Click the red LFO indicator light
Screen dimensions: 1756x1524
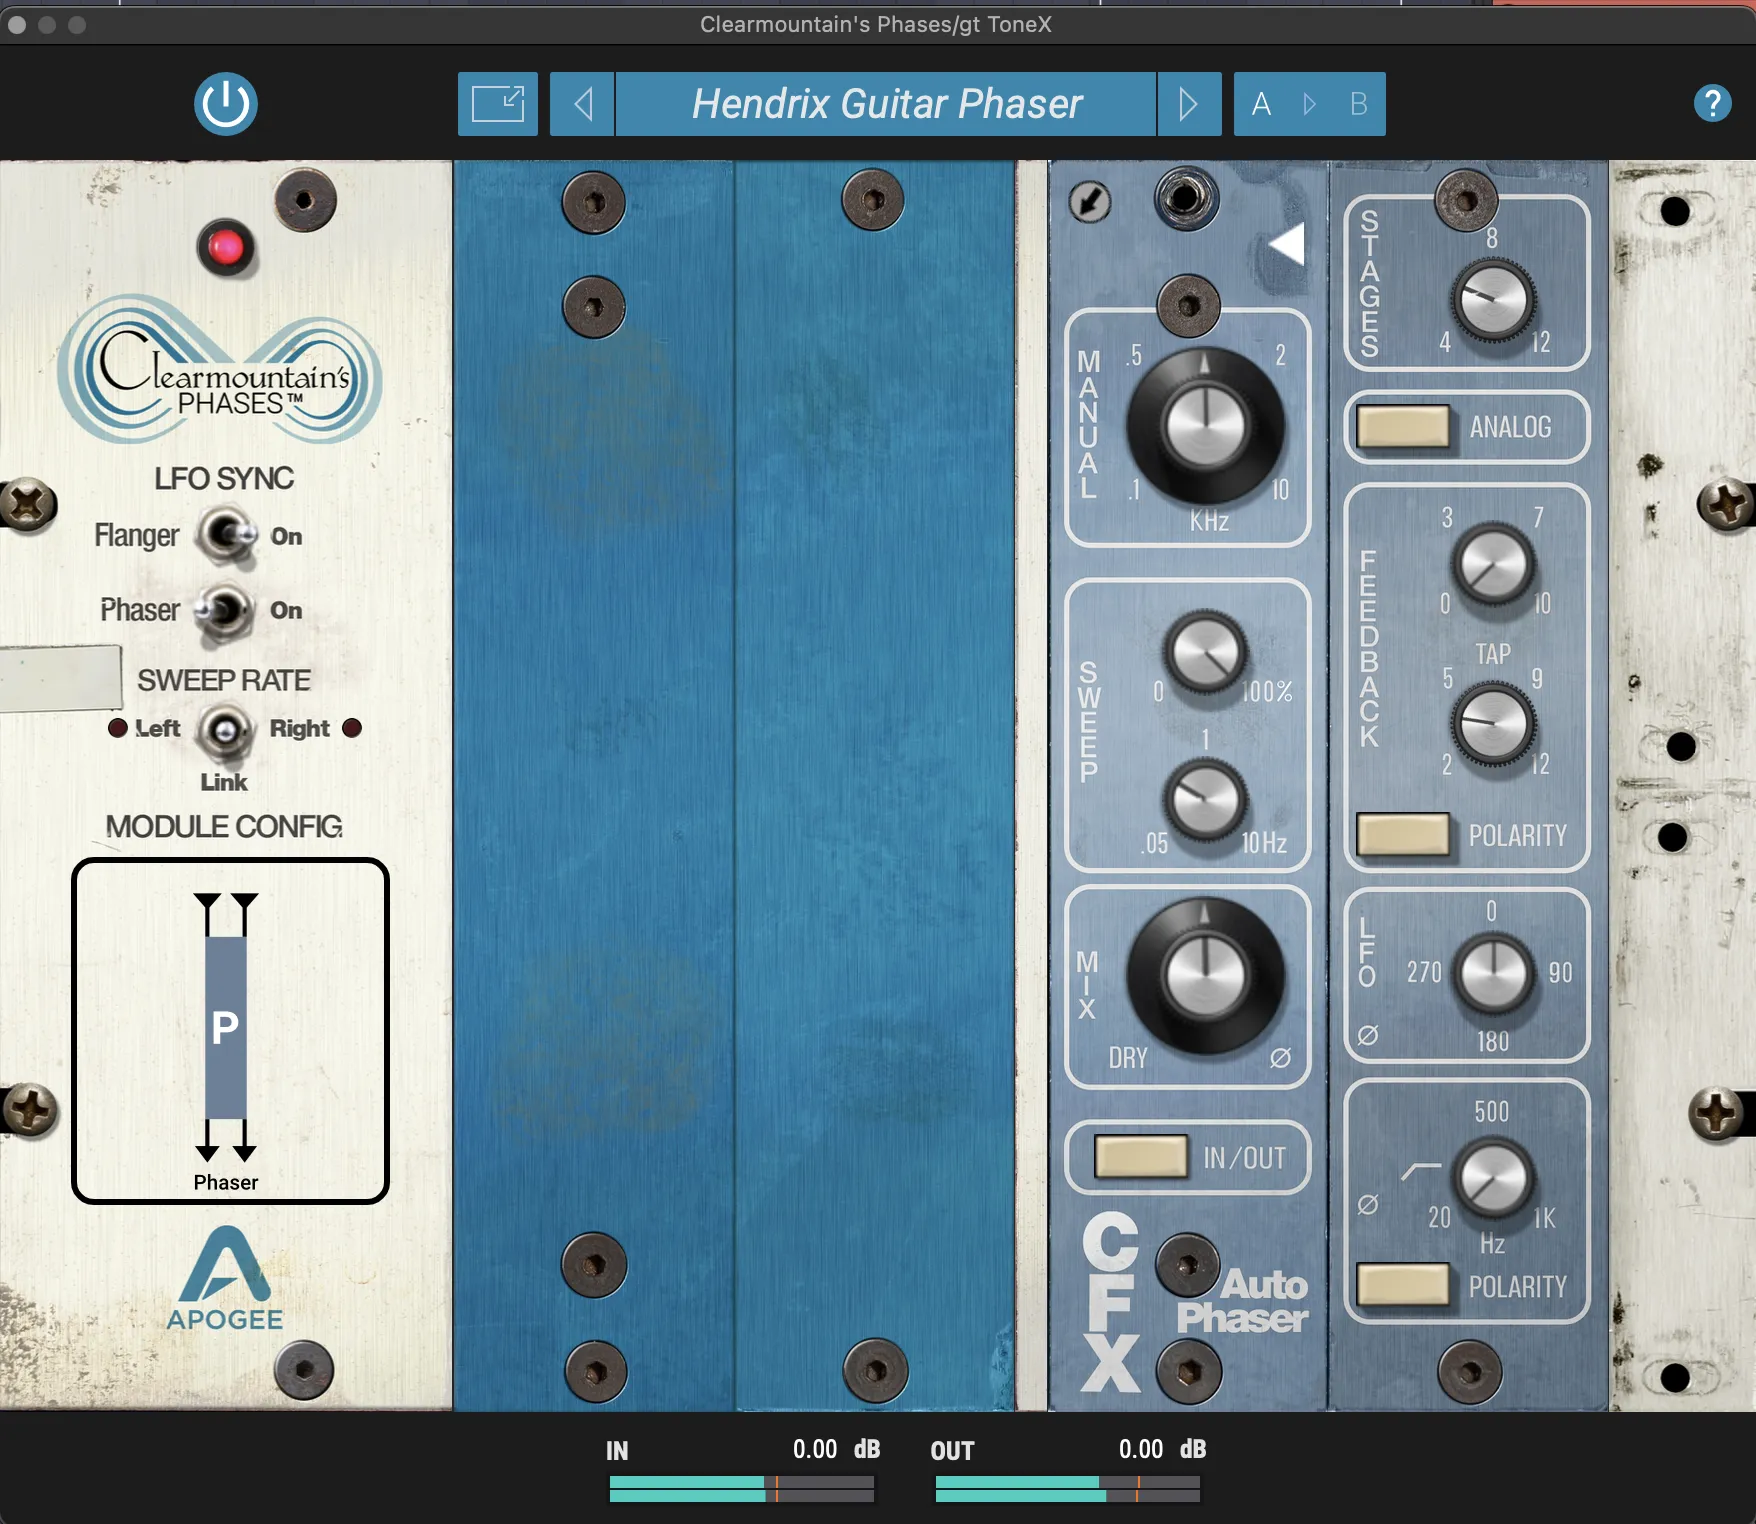click(x=225, y=247)
